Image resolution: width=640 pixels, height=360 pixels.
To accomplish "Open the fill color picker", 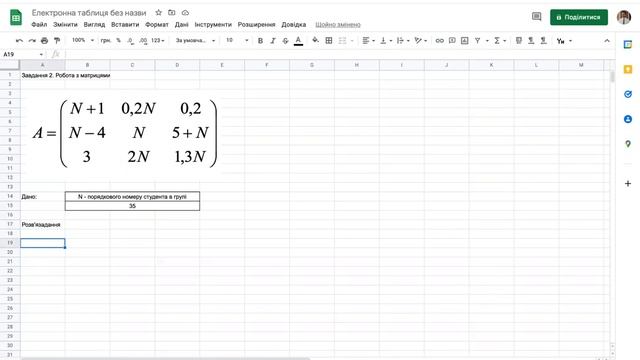I will [x=315, y=40].
